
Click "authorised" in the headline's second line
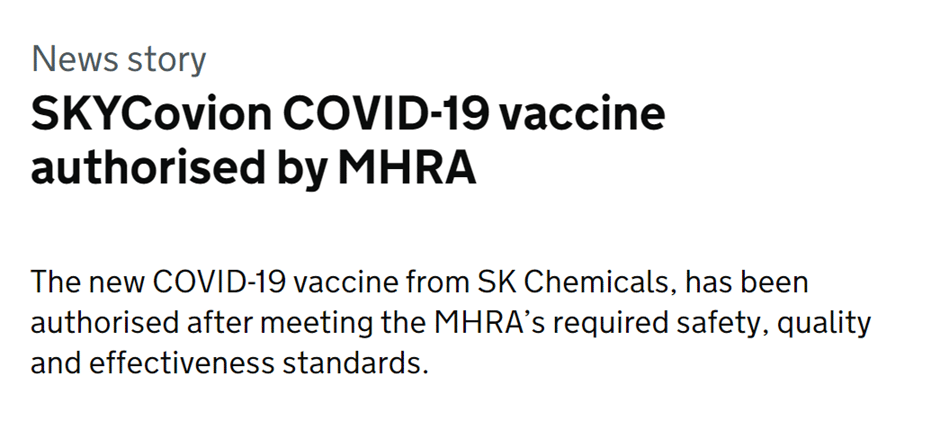pos(147,169)
